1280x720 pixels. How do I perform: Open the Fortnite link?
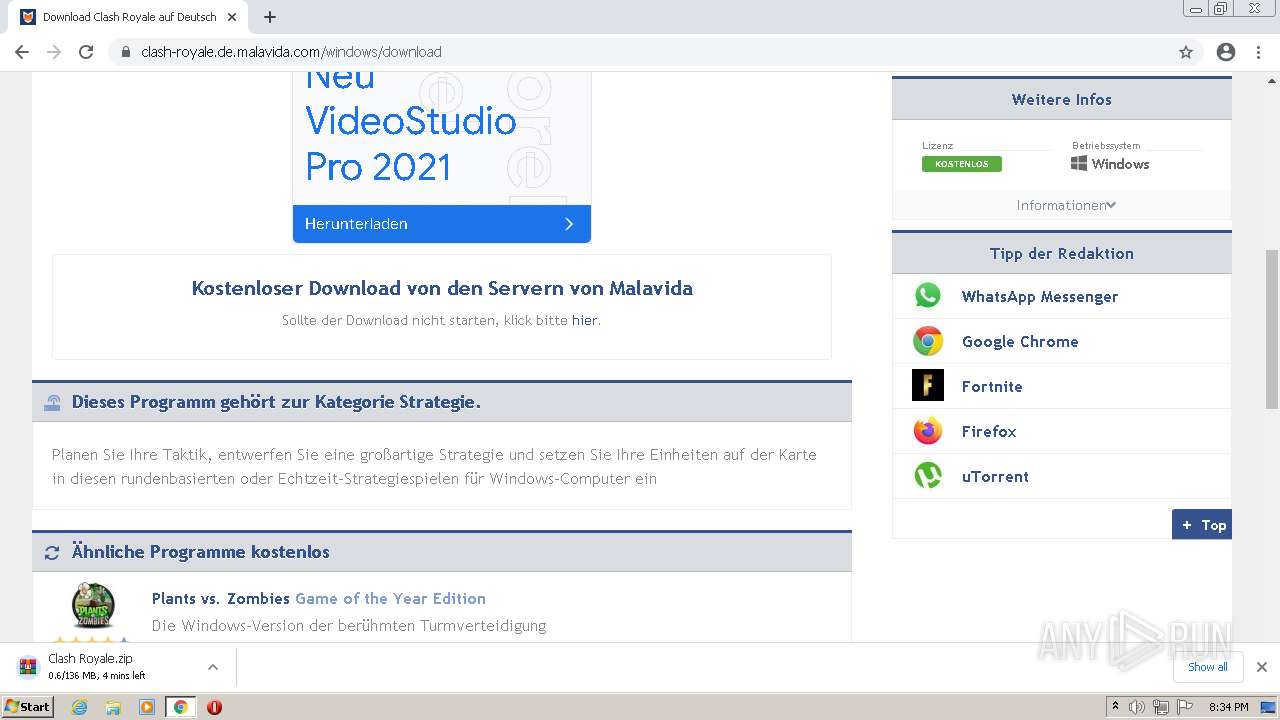coord(992,386)
